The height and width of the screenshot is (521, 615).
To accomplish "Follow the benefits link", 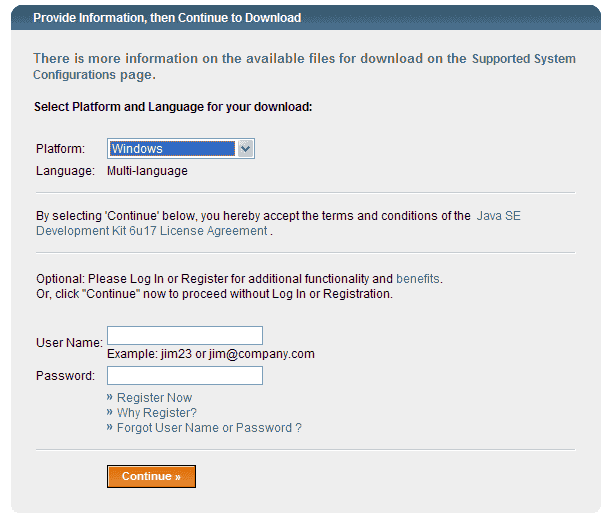I will pyautogui.click(x=418, y=279).
